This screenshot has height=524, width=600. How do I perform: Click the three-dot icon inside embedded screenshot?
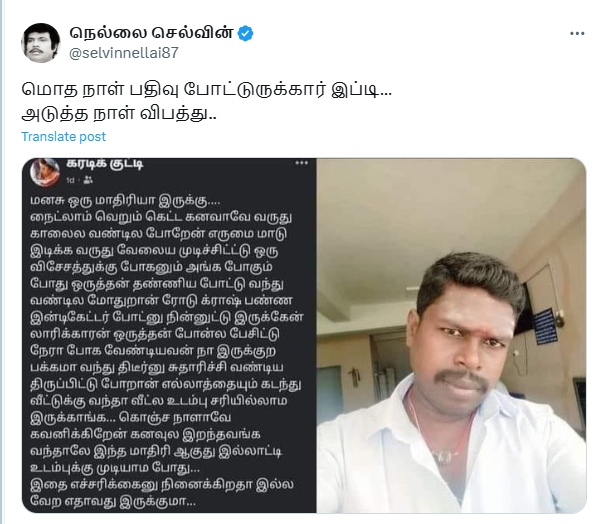coord(301,163)
